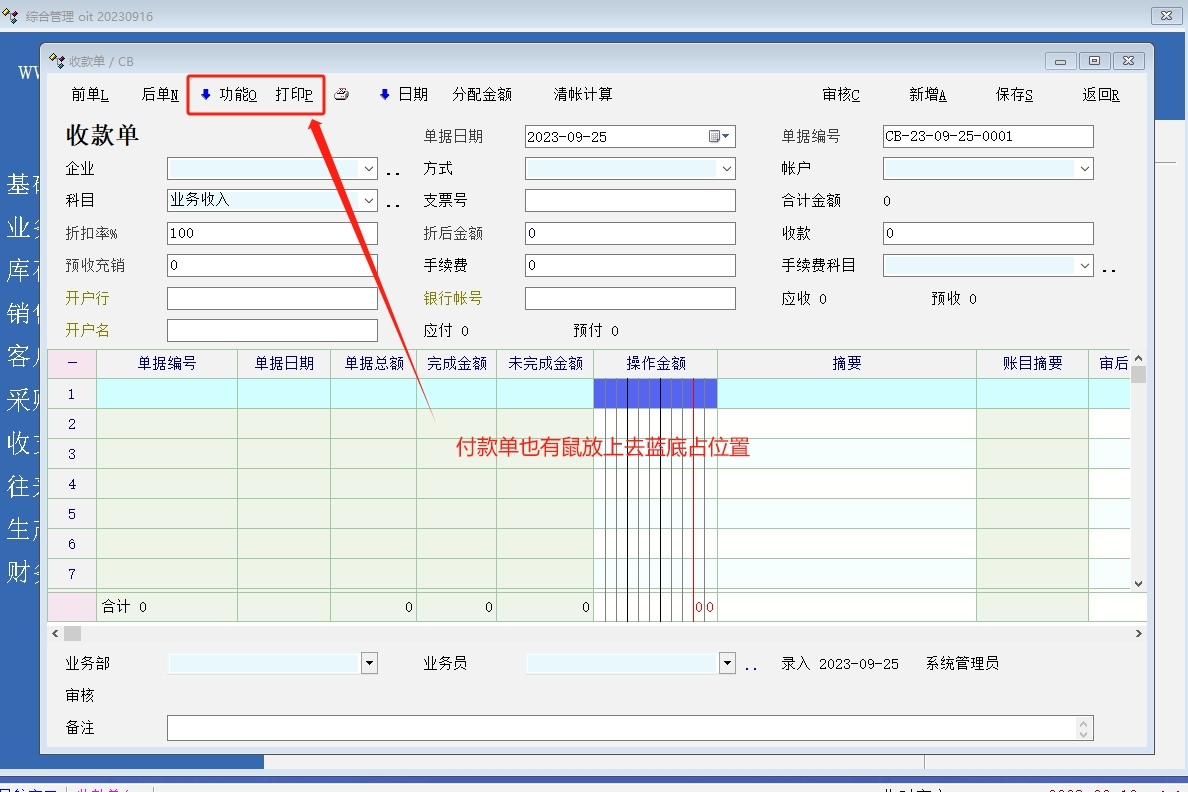Click the blue arrow beside 功能
This screenshot has height=792, width=1188.
[x=206, y=95]
